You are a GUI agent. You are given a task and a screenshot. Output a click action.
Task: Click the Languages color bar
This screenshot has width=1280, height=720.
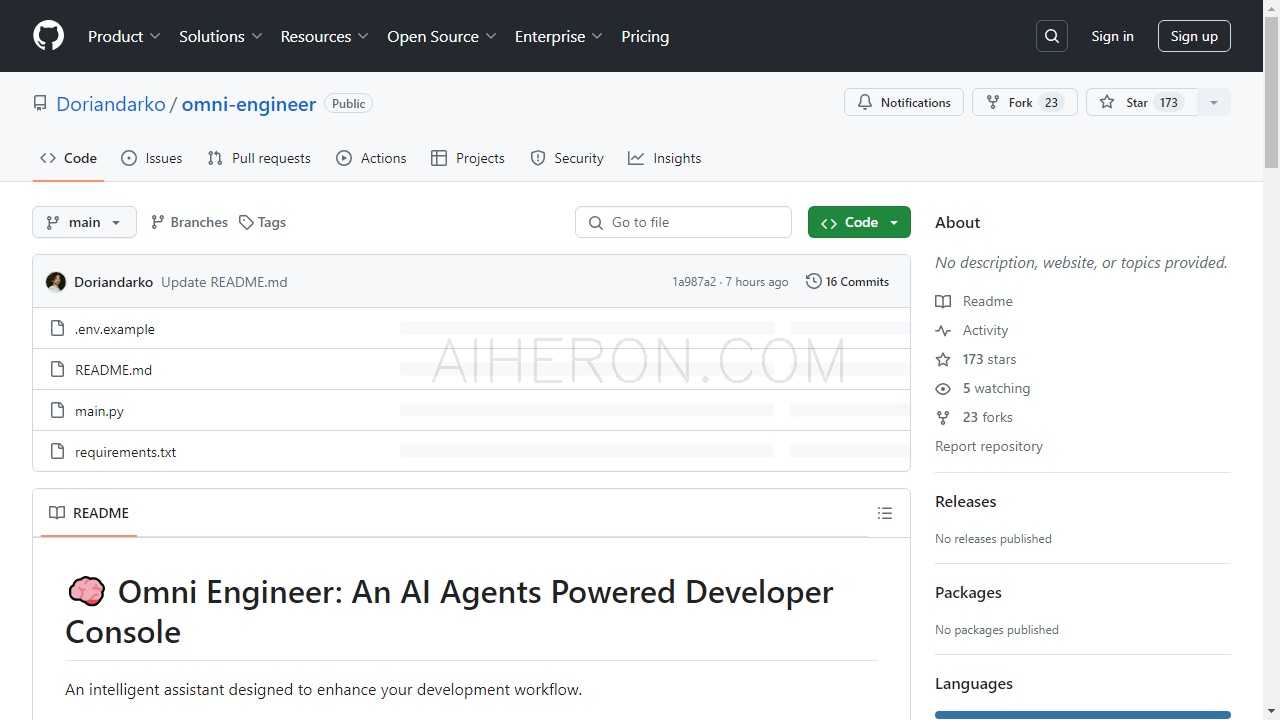(x=1083, y=715)
